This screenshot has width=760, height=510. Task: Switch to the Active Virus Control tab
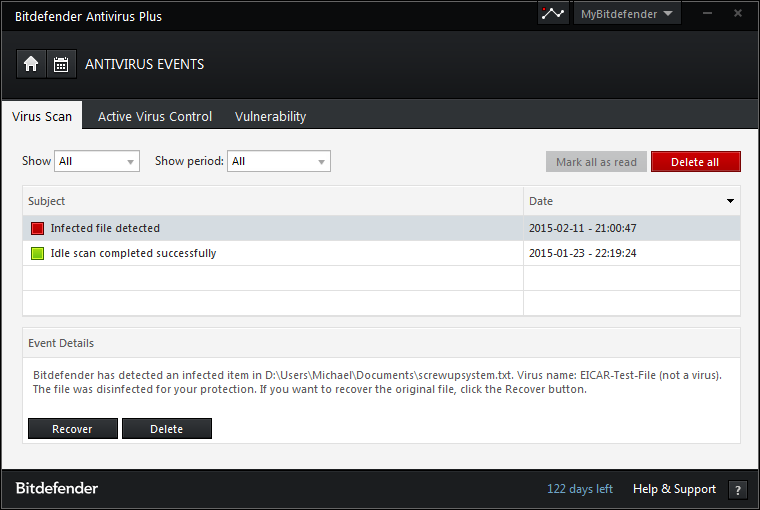155,116
